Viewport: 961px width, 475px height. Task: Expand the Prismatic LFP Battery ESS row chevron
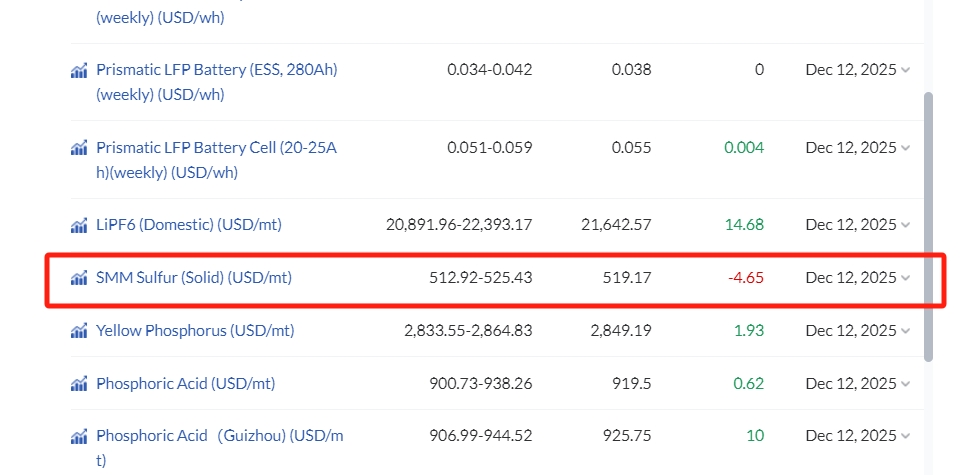905,70
